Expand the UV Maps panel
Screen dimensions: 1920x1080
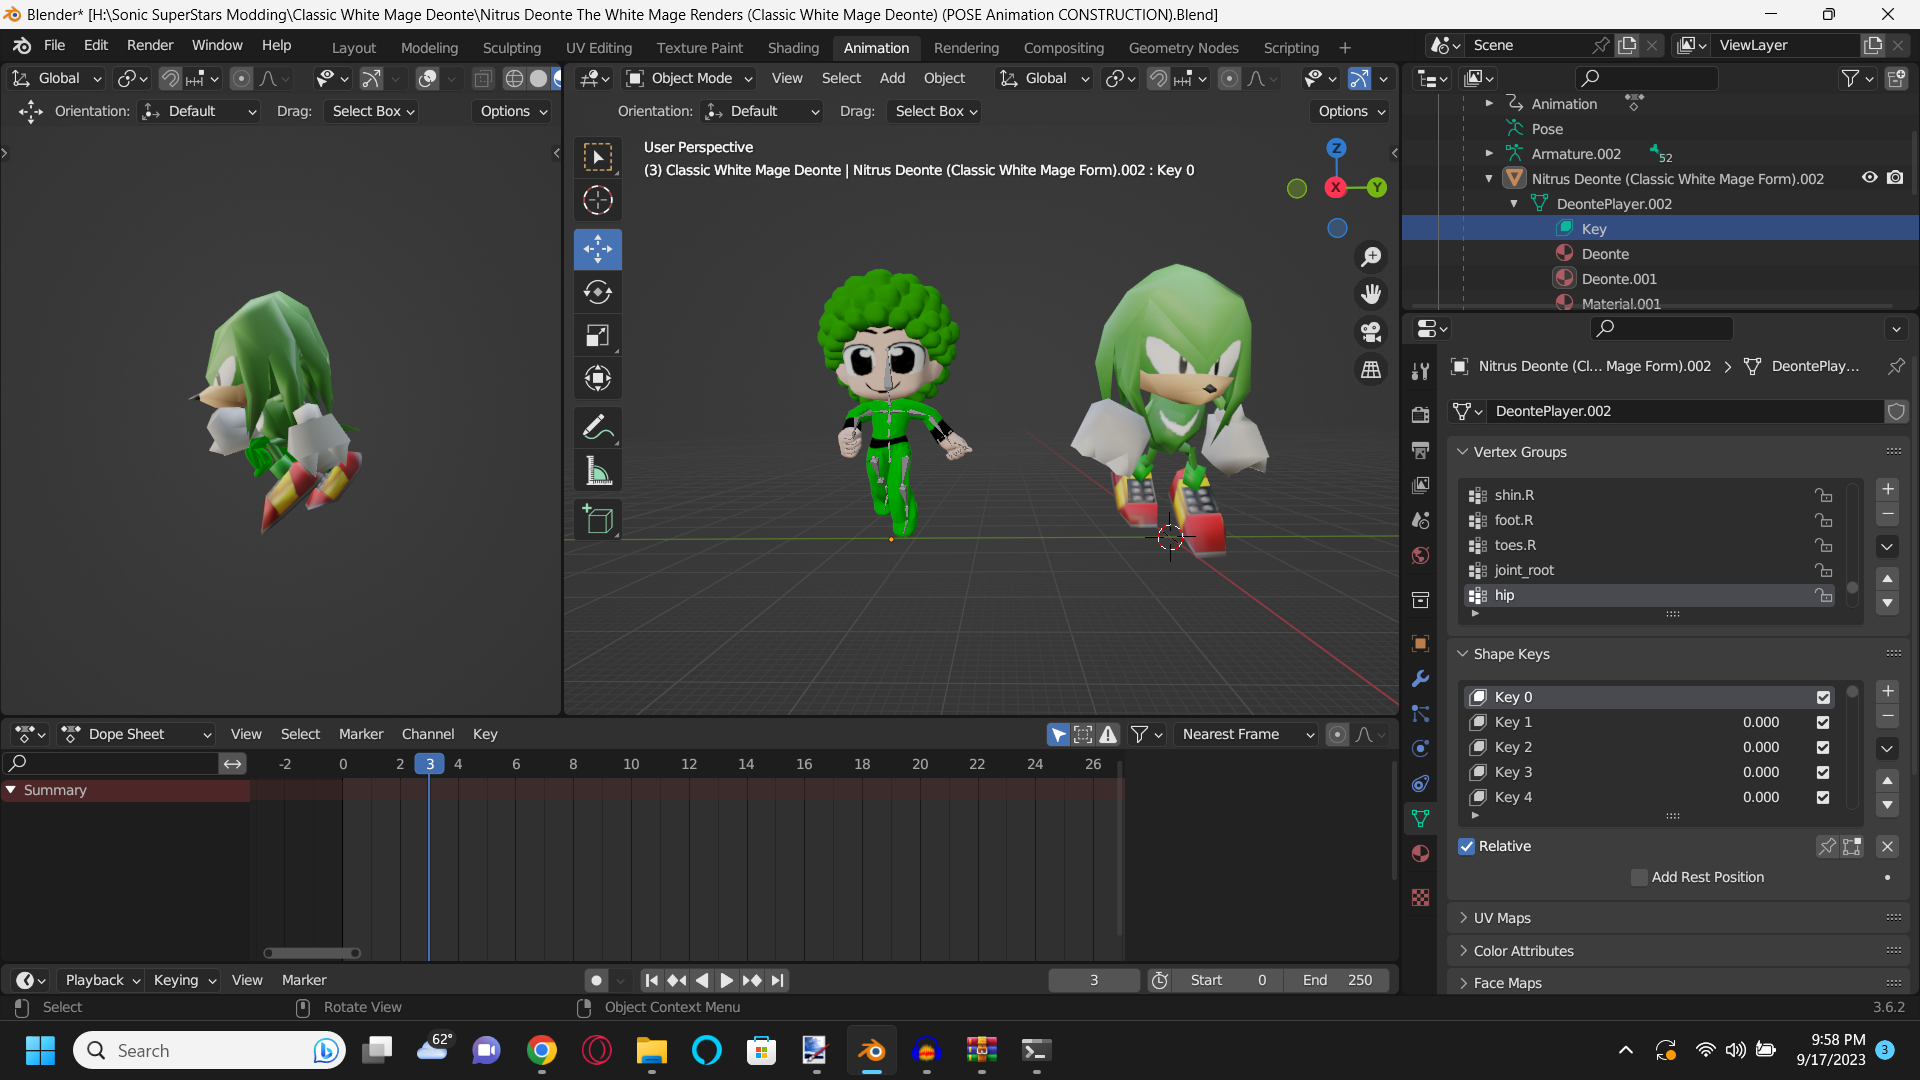pos(1501,918)
